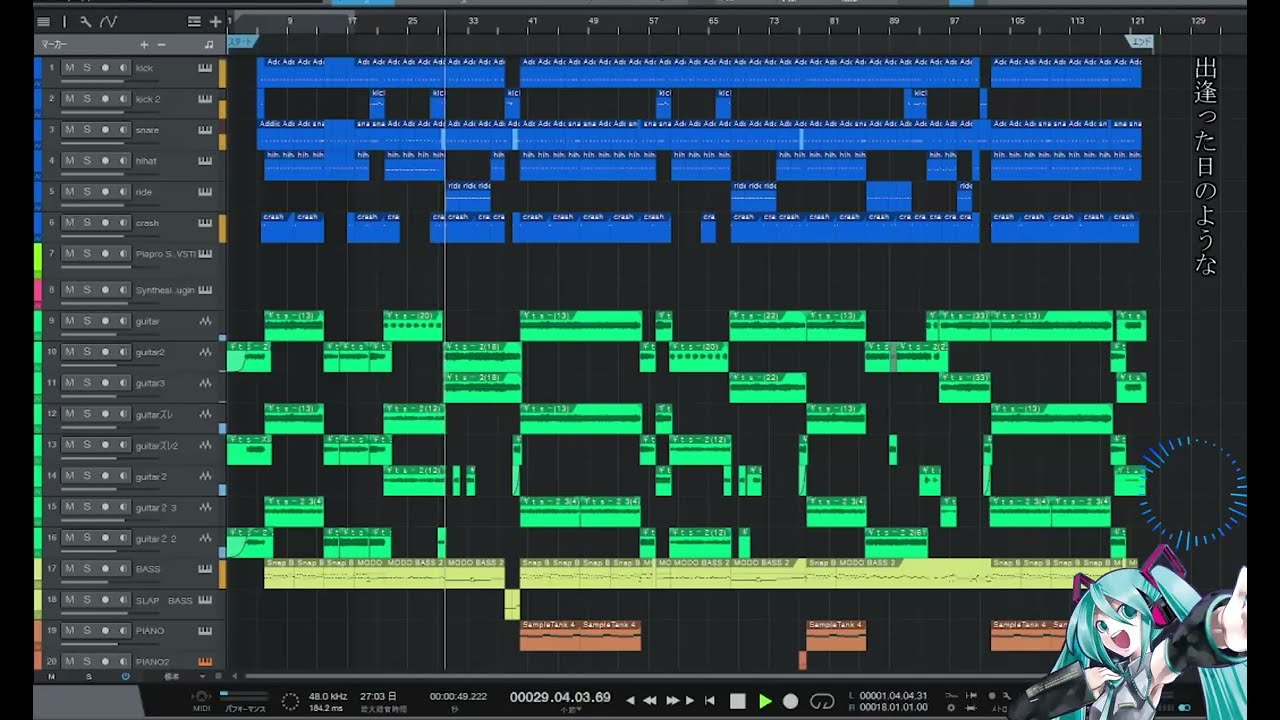Open the kick track instrument keyboard icon
Image resolution: width=1280 pixels, height=720 pixels.
pos(205,68)
